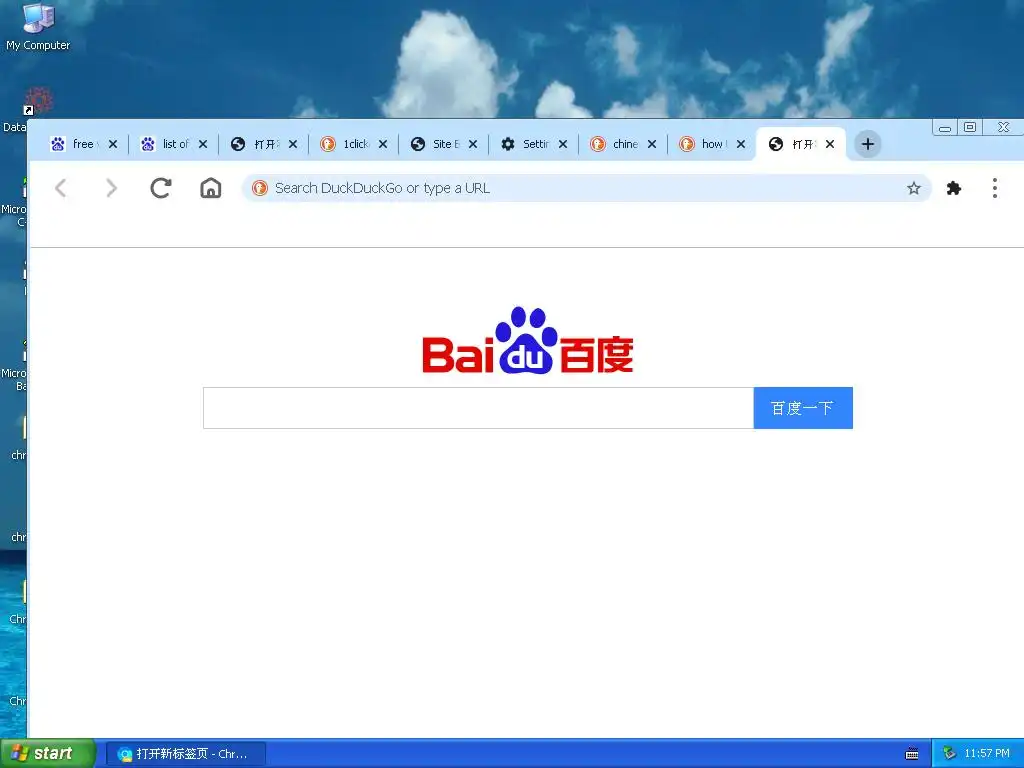Screen dimensions: 1024x768
Task: Minimize the Chrome window
Action: pos(945,127)
